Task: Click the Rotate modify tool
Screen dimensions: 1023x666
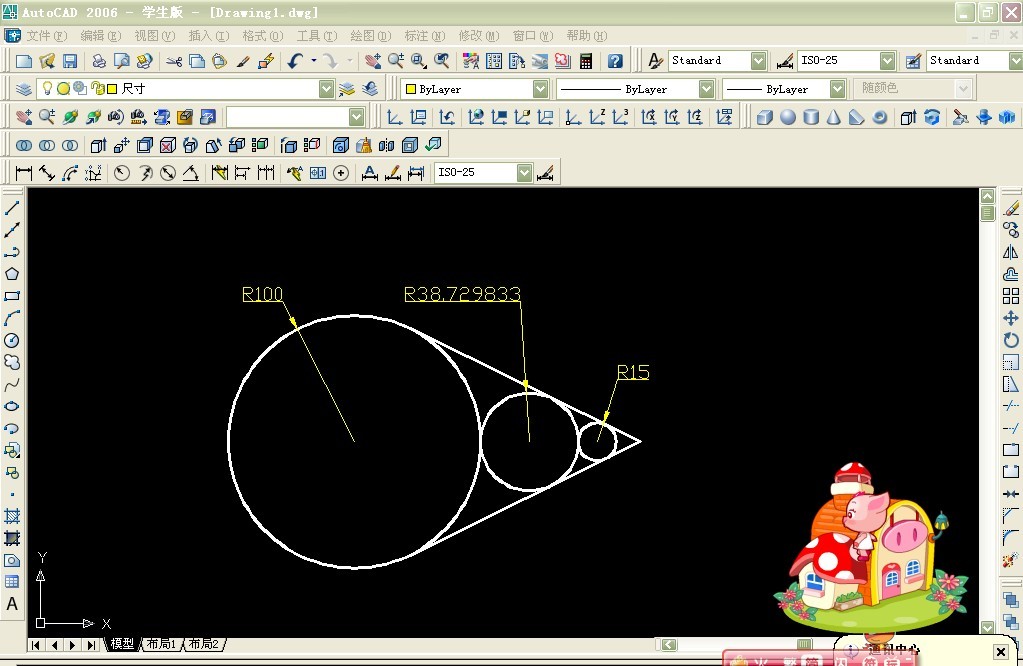Action: [x=1011, y=341]
